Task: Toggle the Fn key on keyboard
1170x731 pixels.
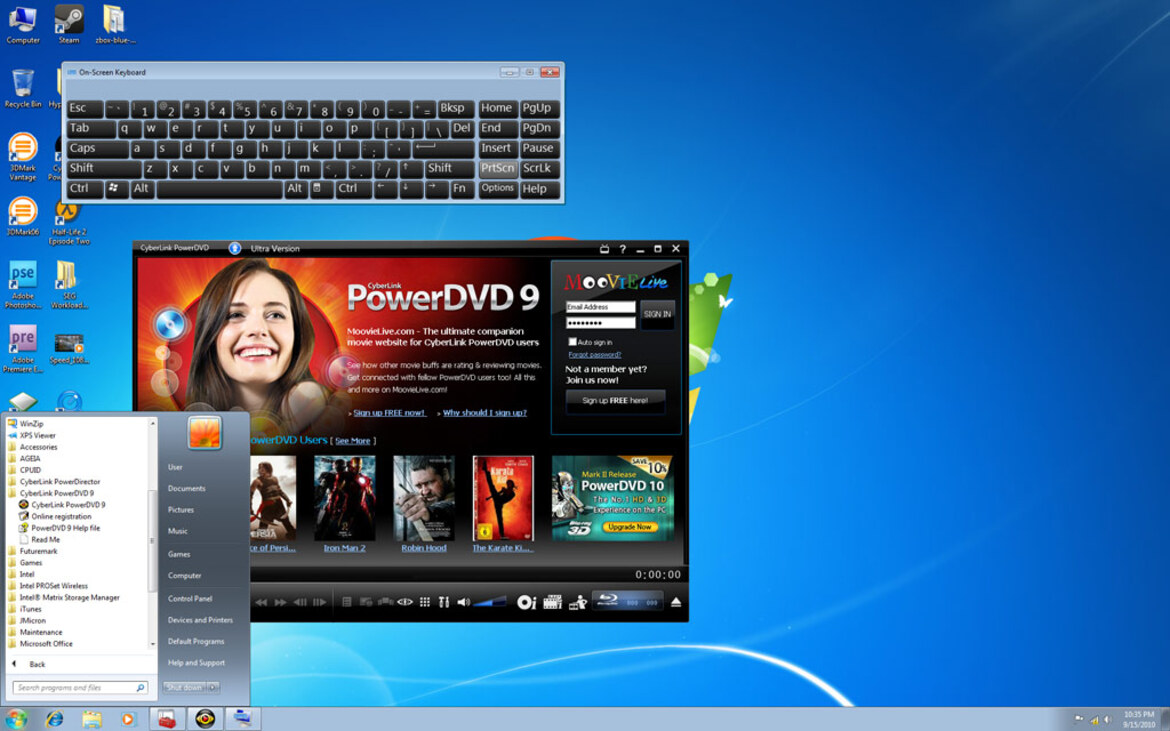Action: [x=461, y=189]
